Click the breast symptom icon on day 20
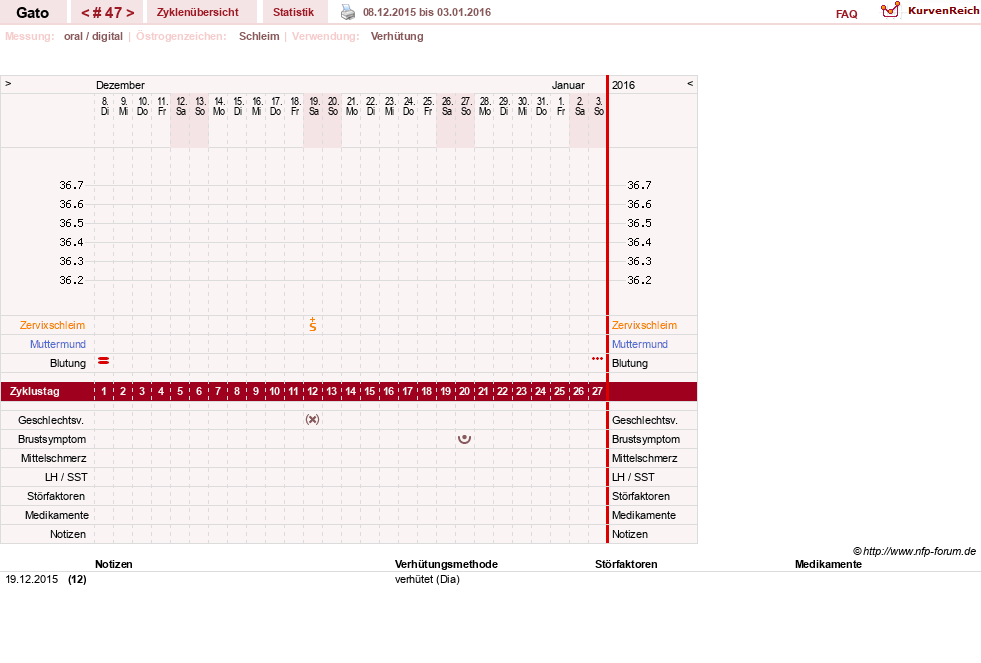The height and width of the screenshot is (663, 981). [464, 438]
